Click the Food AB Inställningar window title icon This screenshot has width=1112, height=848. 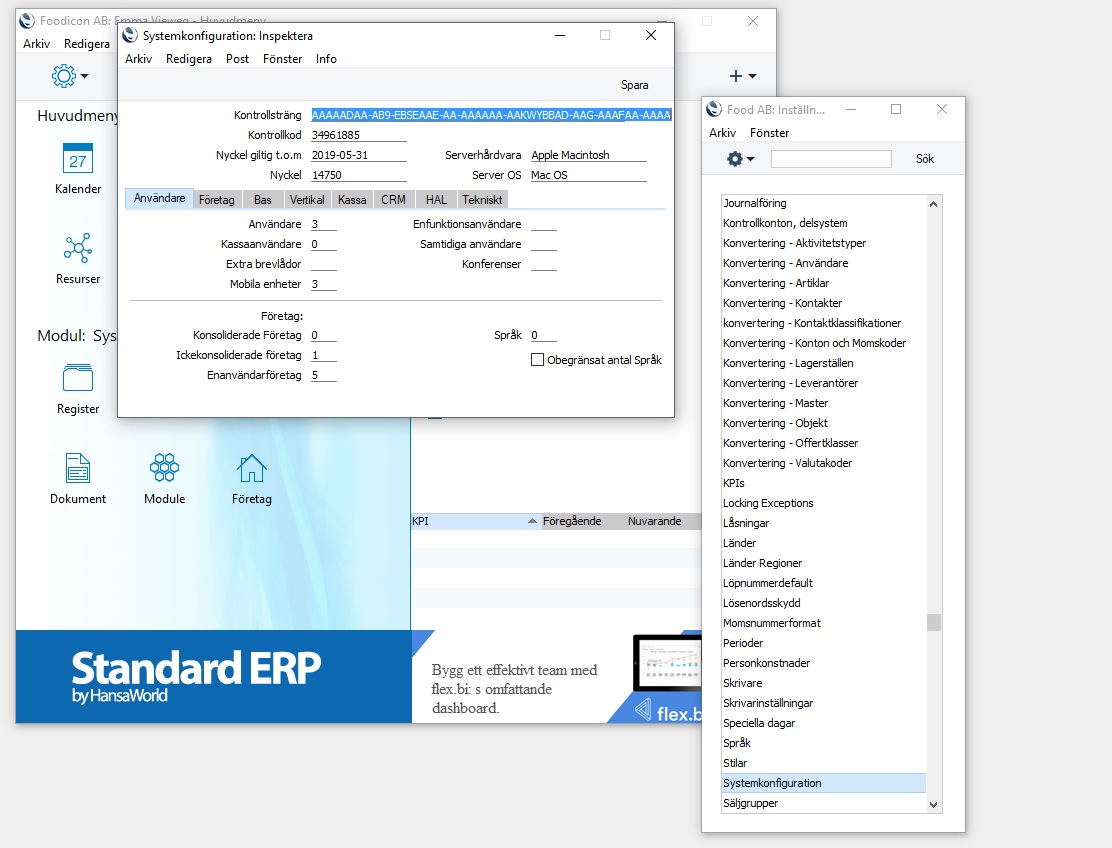714,109
